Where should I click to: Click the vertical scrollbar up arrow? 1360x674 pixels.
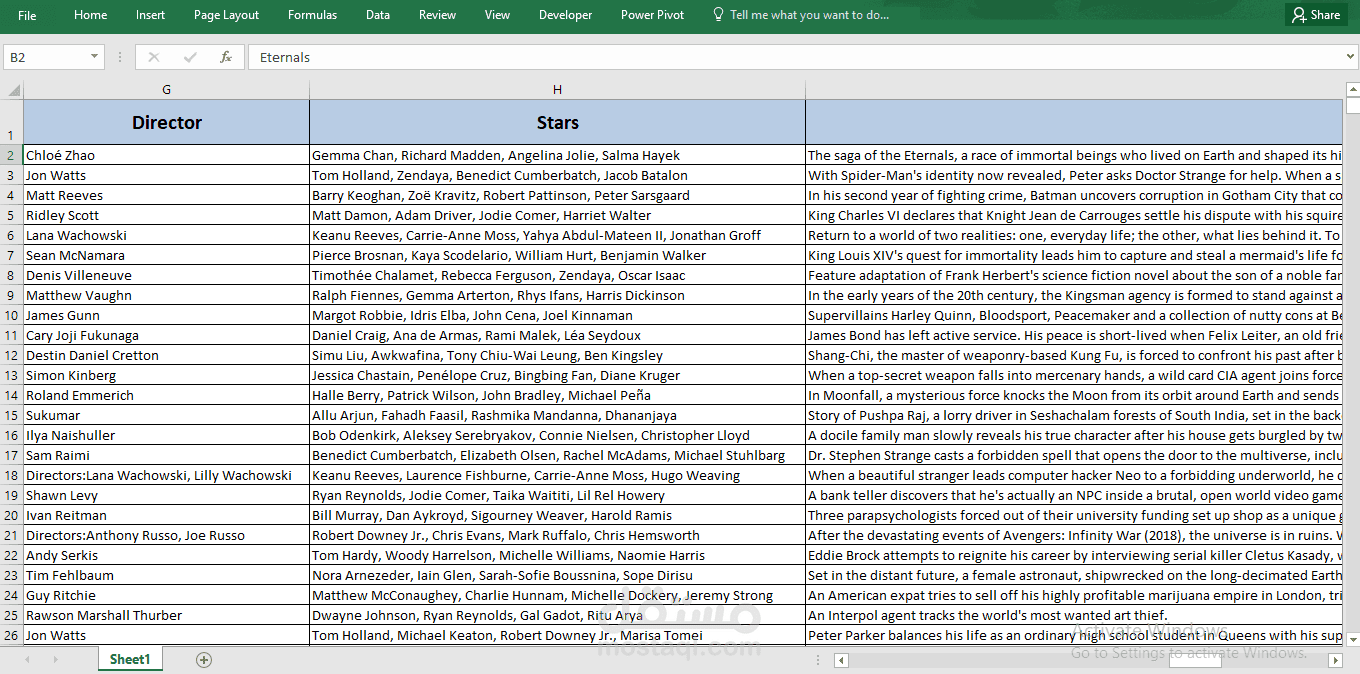click(x=1352, y=89)
